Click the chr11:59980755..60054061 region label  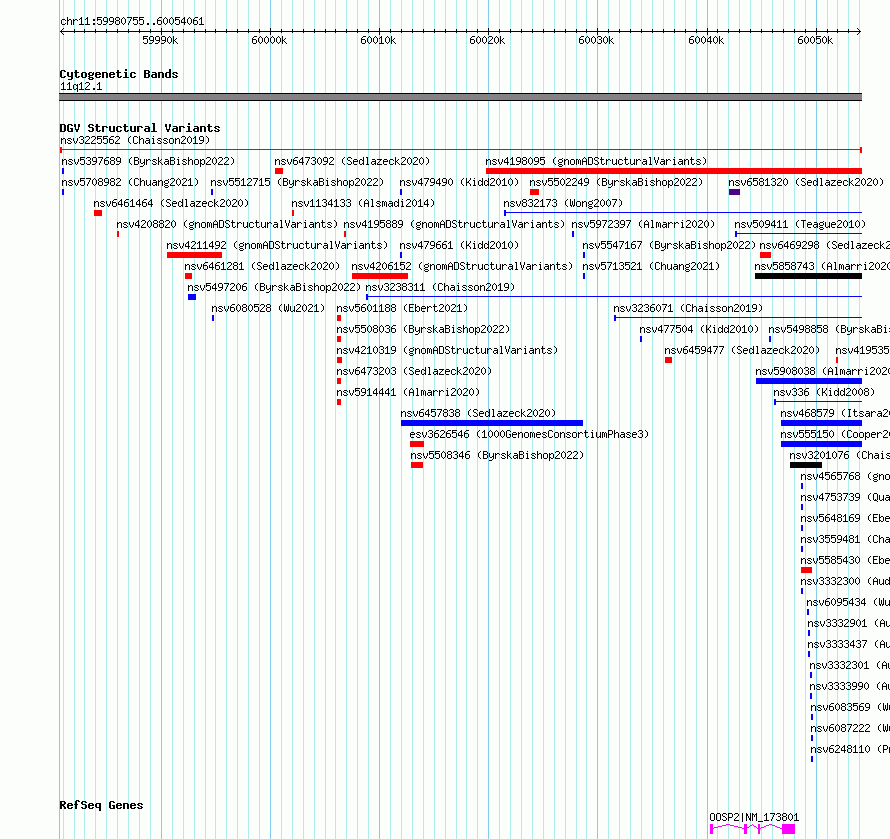(132, 21)
